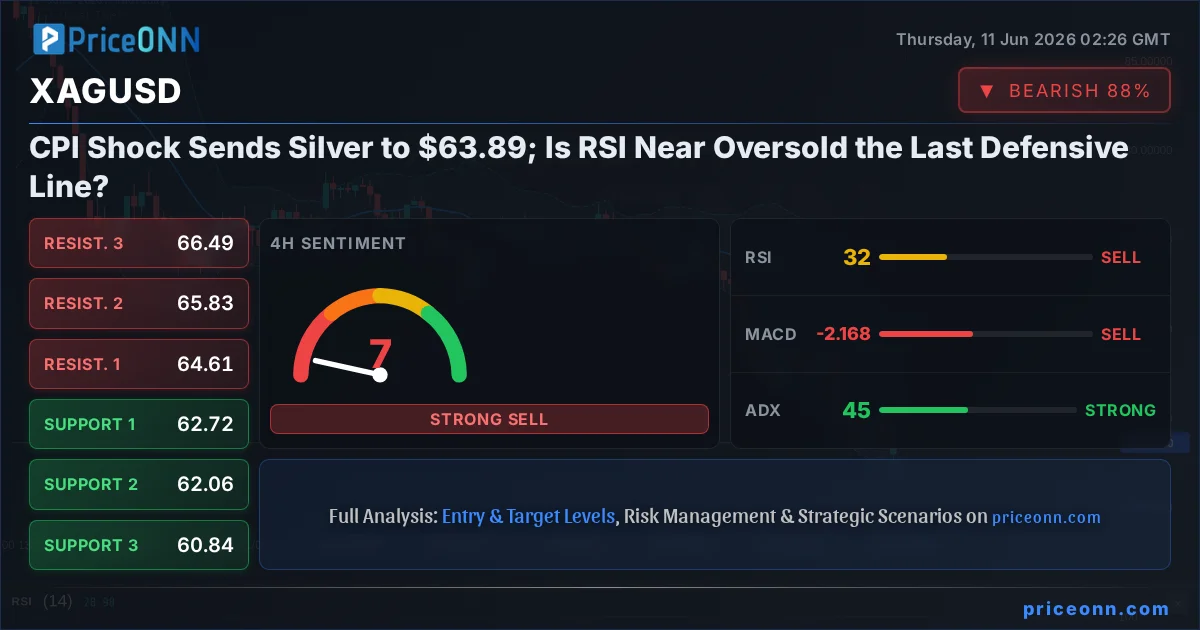
Task: Click the MACD red progress bar
Action: pyautogui.click(x=925, y=334)
